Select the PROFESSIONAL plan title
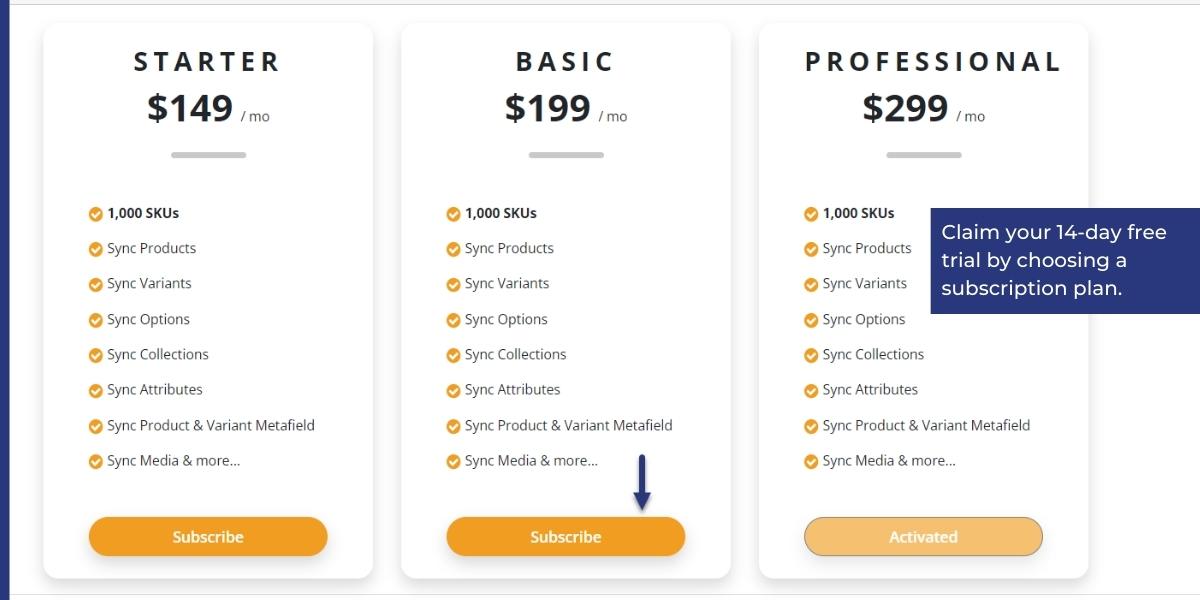1200x600 pixels. point(933,62)
